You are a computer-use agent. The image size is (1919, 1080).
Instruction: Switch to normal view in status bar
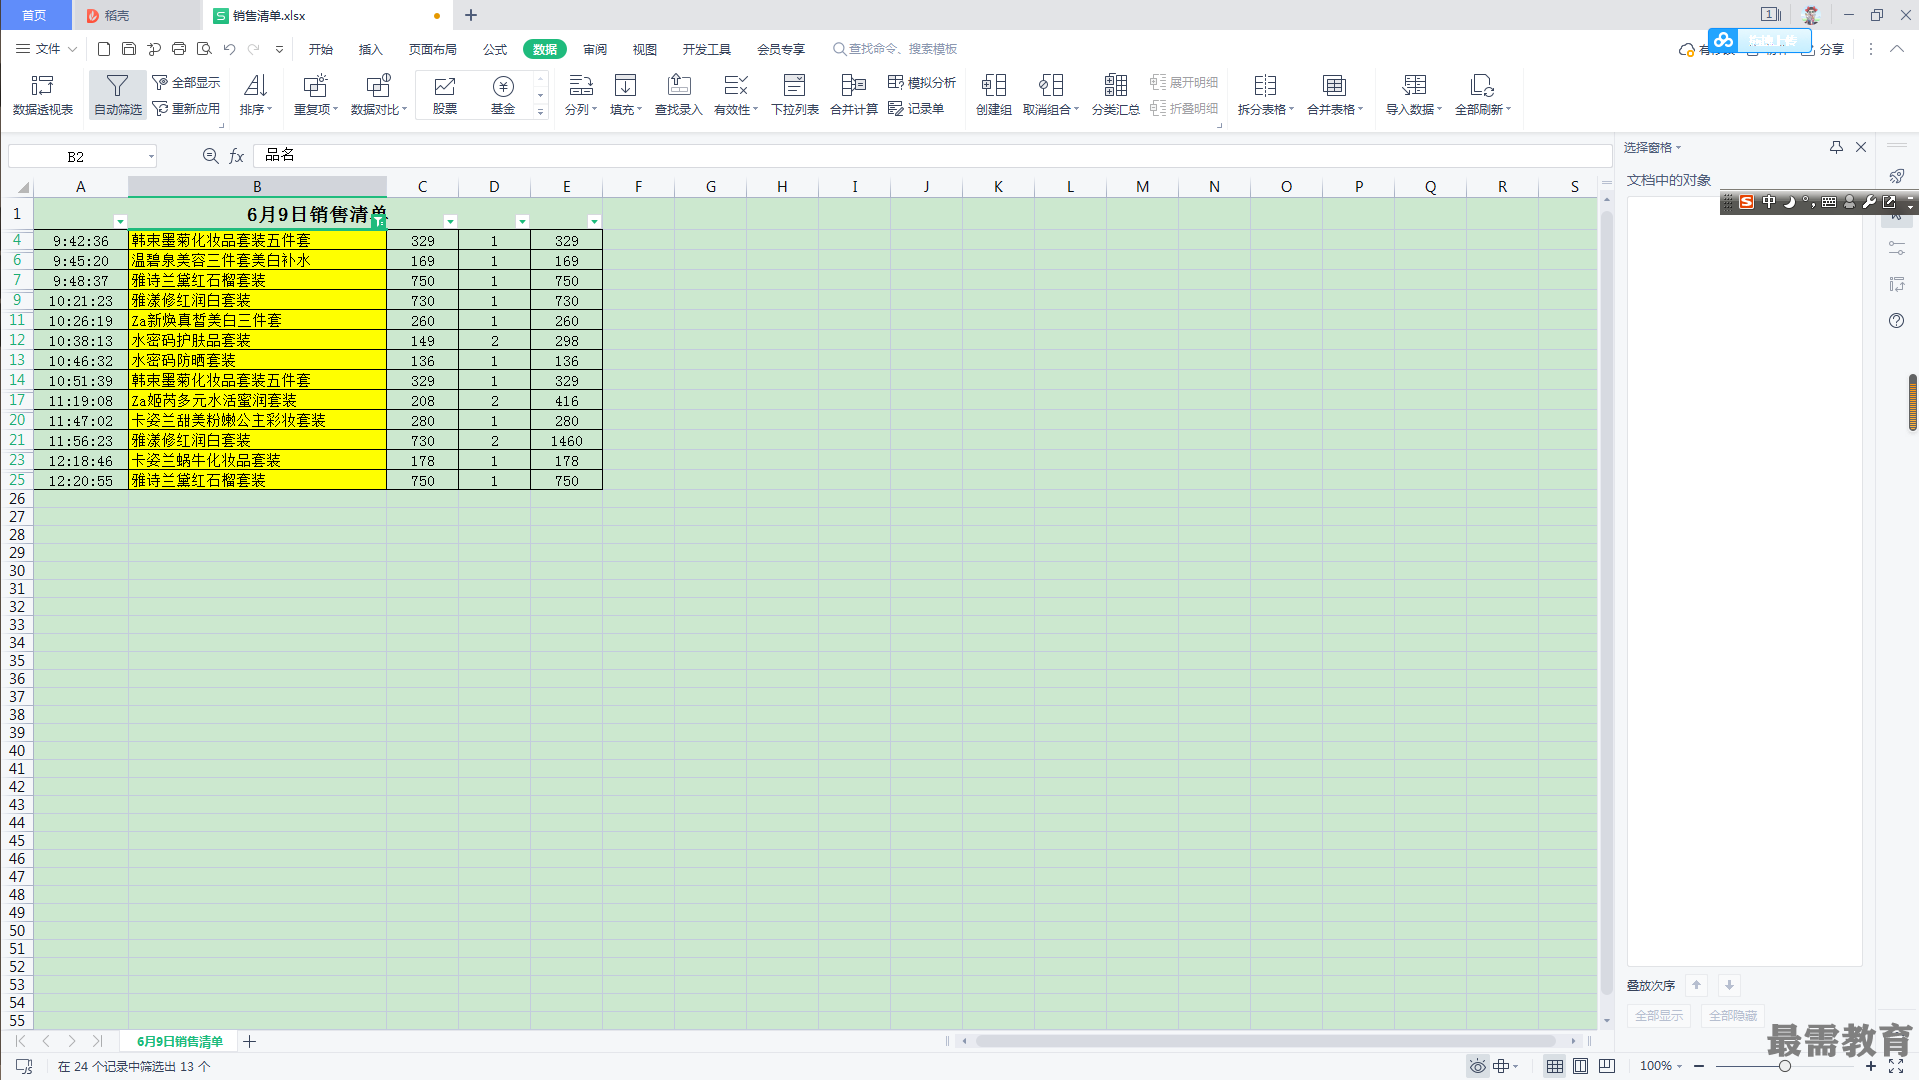pyautogui.click(x=1555, y=1066)
